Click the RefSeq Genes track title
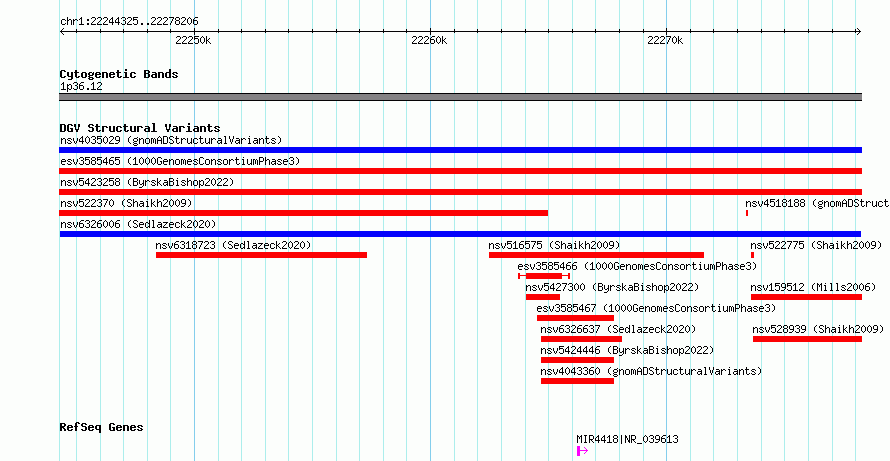Viewport: 890px width, 461px height. [x=101, y=427]
